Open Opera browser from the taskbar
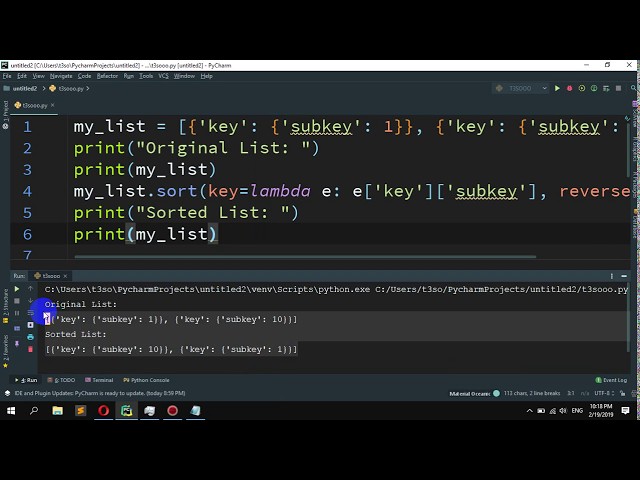The image size is (640, 480). pyautogui.click(x=103, y=411)
